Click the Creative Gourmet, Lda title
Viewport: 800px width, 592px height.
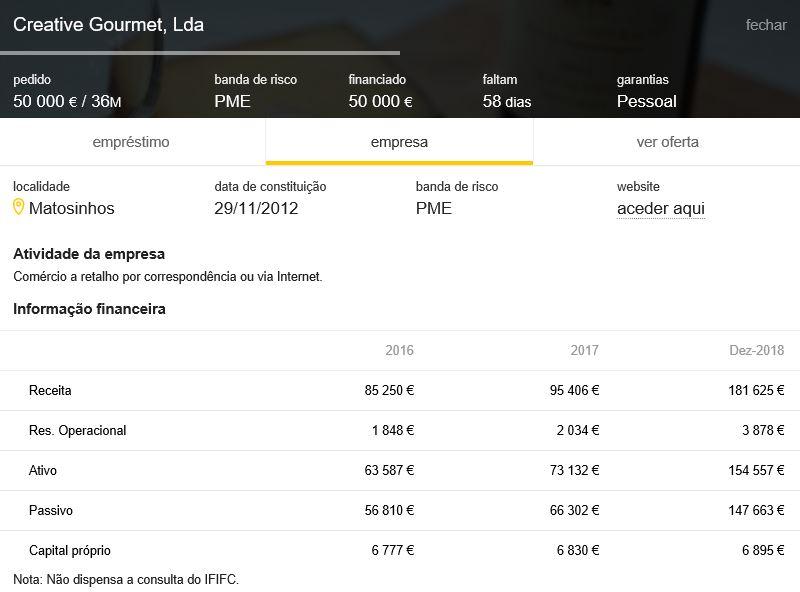[x=108, y=25]
